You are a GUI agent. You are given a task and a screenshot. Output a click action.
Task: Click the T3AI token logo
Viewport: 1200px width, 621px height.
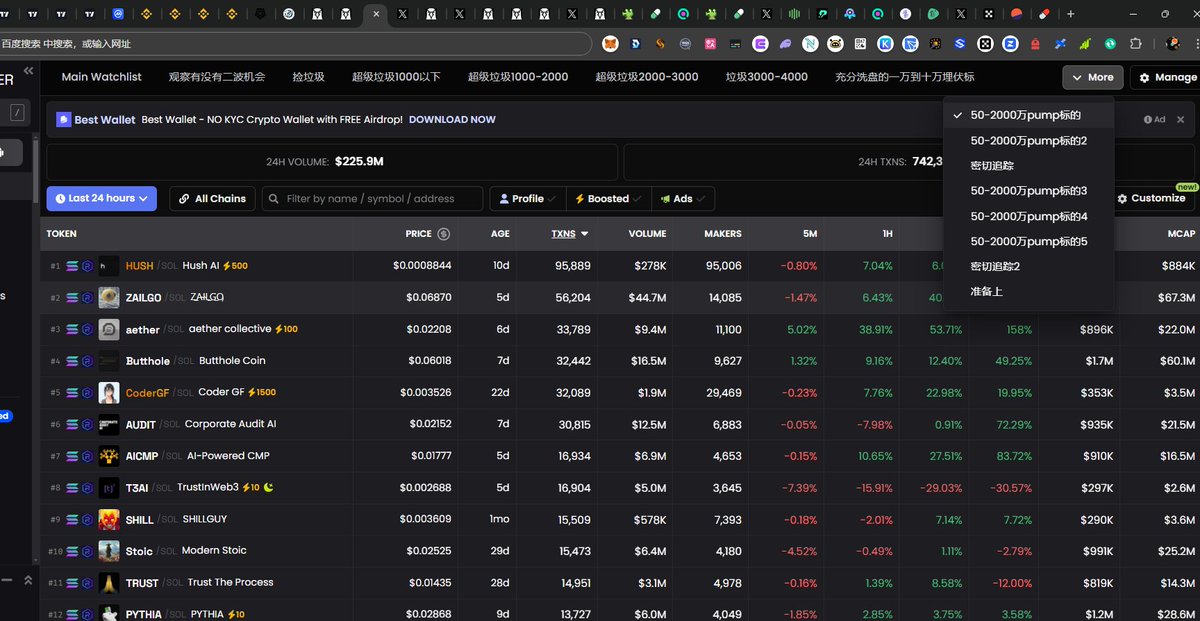pos(109,488)
